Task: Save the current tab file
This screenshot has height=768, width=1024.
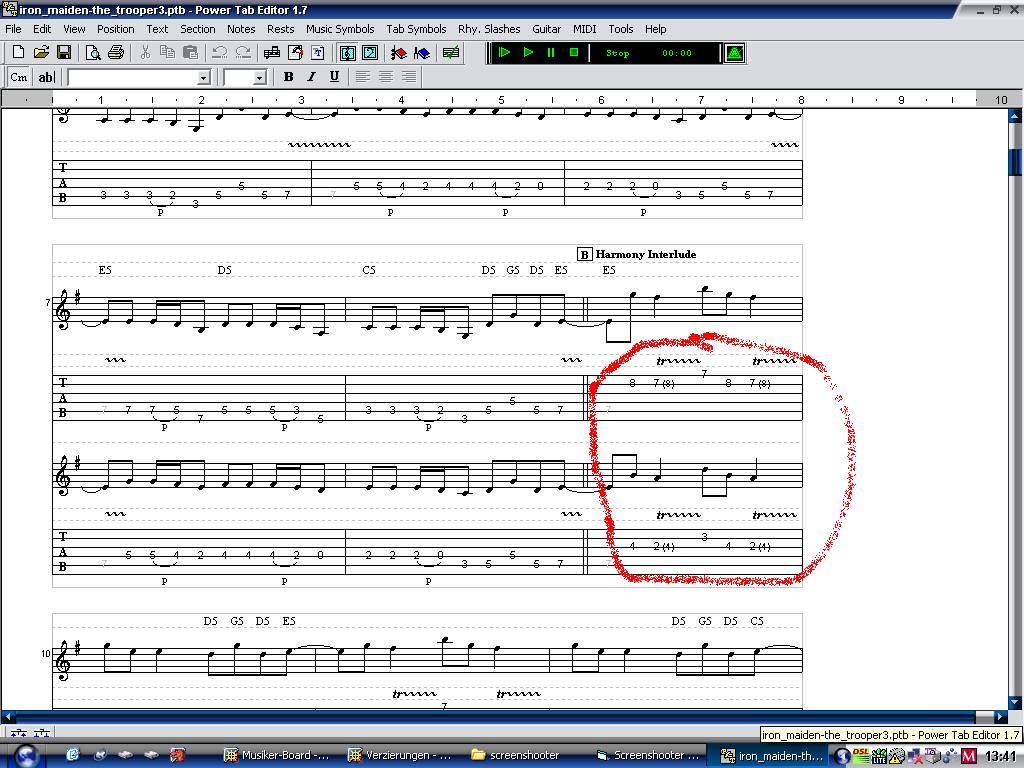Action: coord(64,53)
